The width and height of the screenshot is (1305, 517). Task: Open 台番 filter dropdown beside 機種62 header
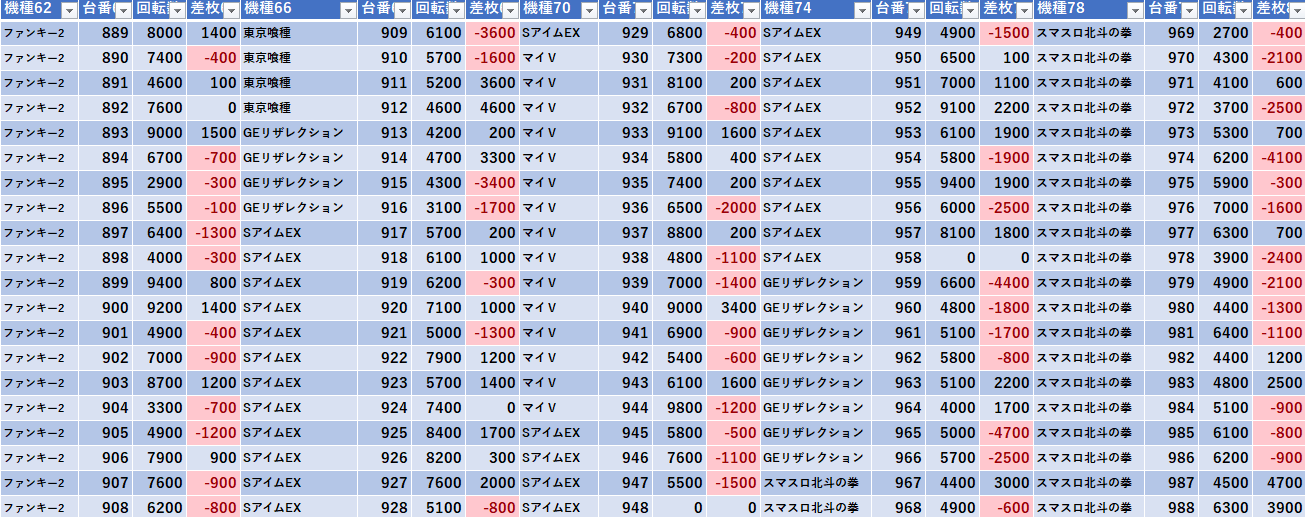pyautogui.click(x=123, y=10)
